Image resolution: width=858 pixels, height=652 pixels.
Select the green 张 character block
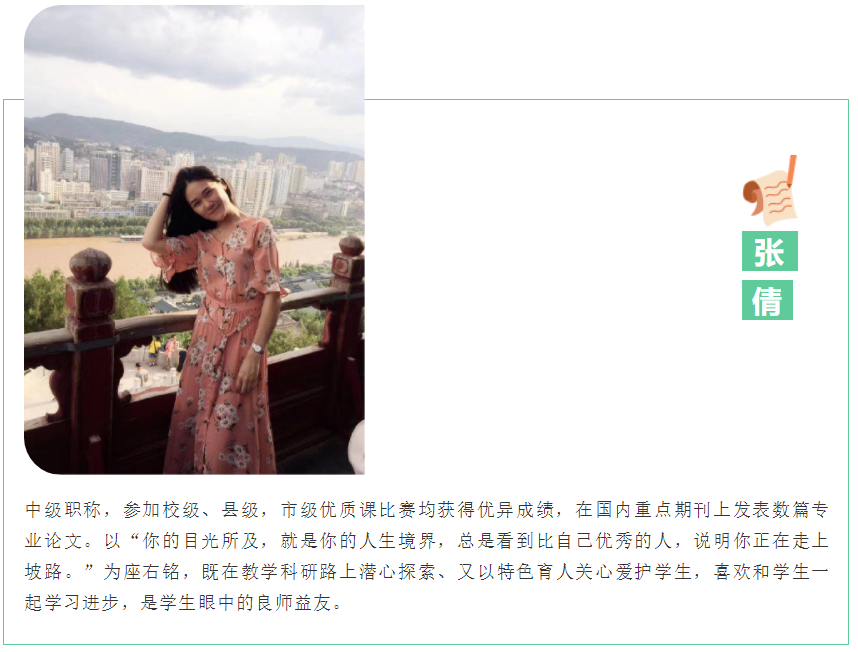pos(770,251)
